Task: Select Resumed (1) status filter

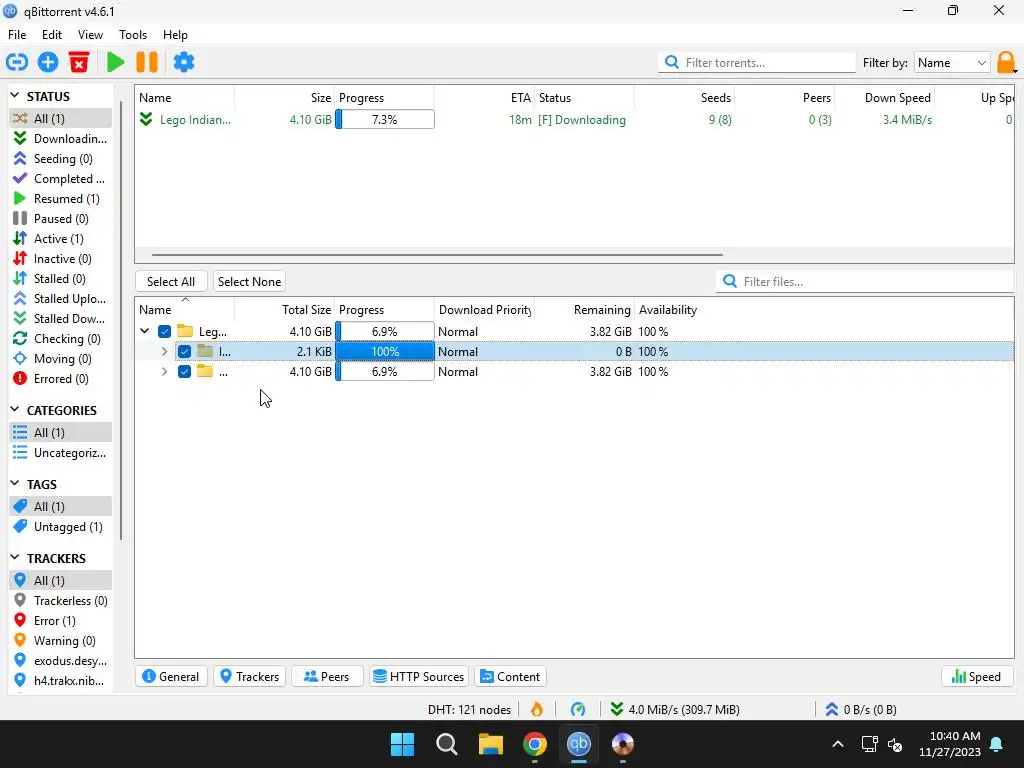Action: pos(61,199)
